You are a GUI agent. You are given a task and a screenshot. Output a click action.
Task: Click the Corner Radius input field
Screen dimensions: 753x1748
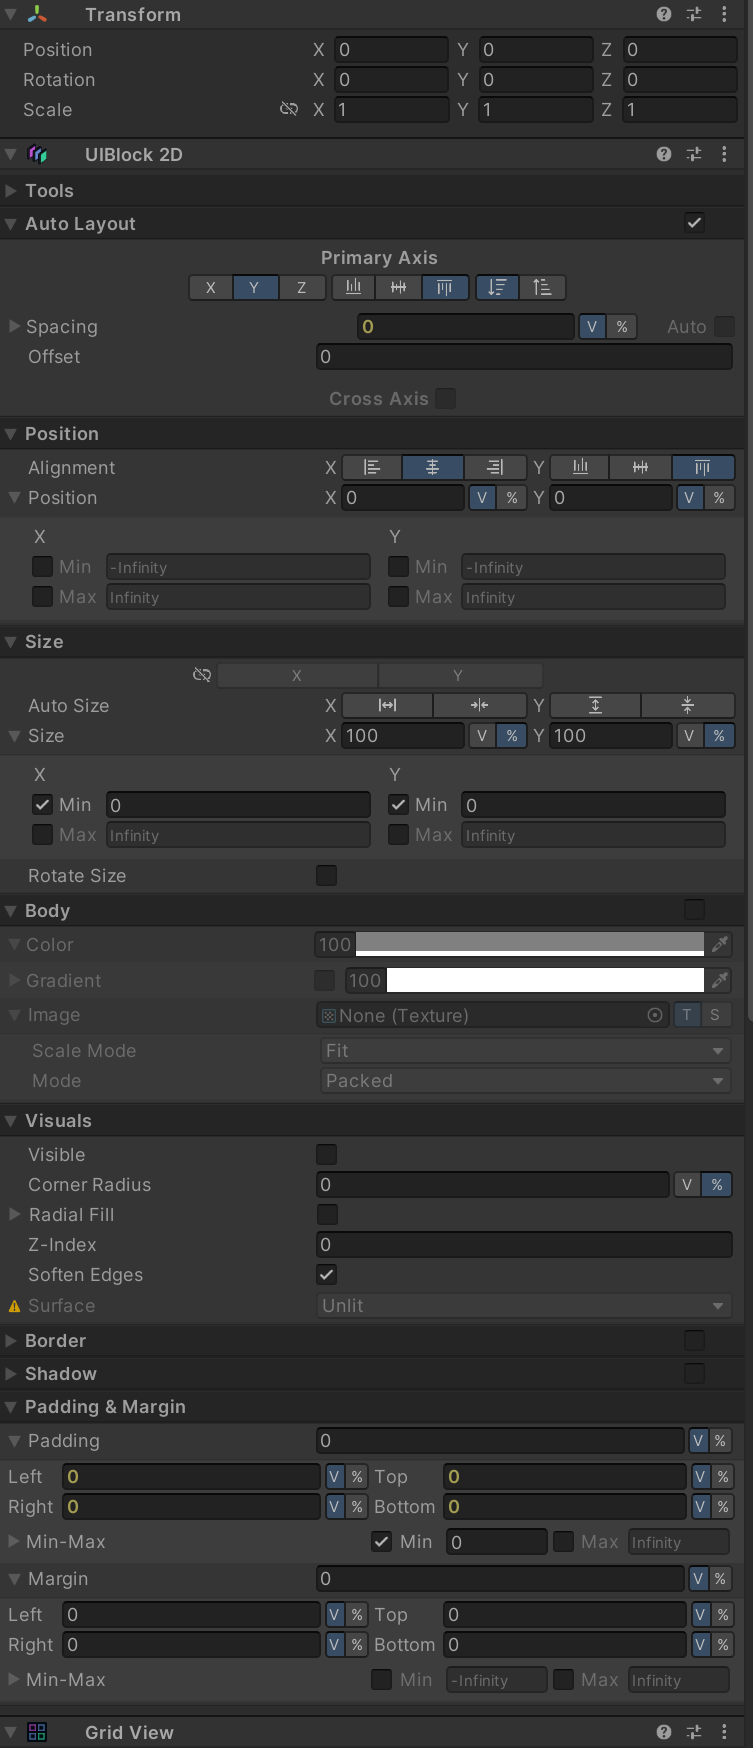493,1184
